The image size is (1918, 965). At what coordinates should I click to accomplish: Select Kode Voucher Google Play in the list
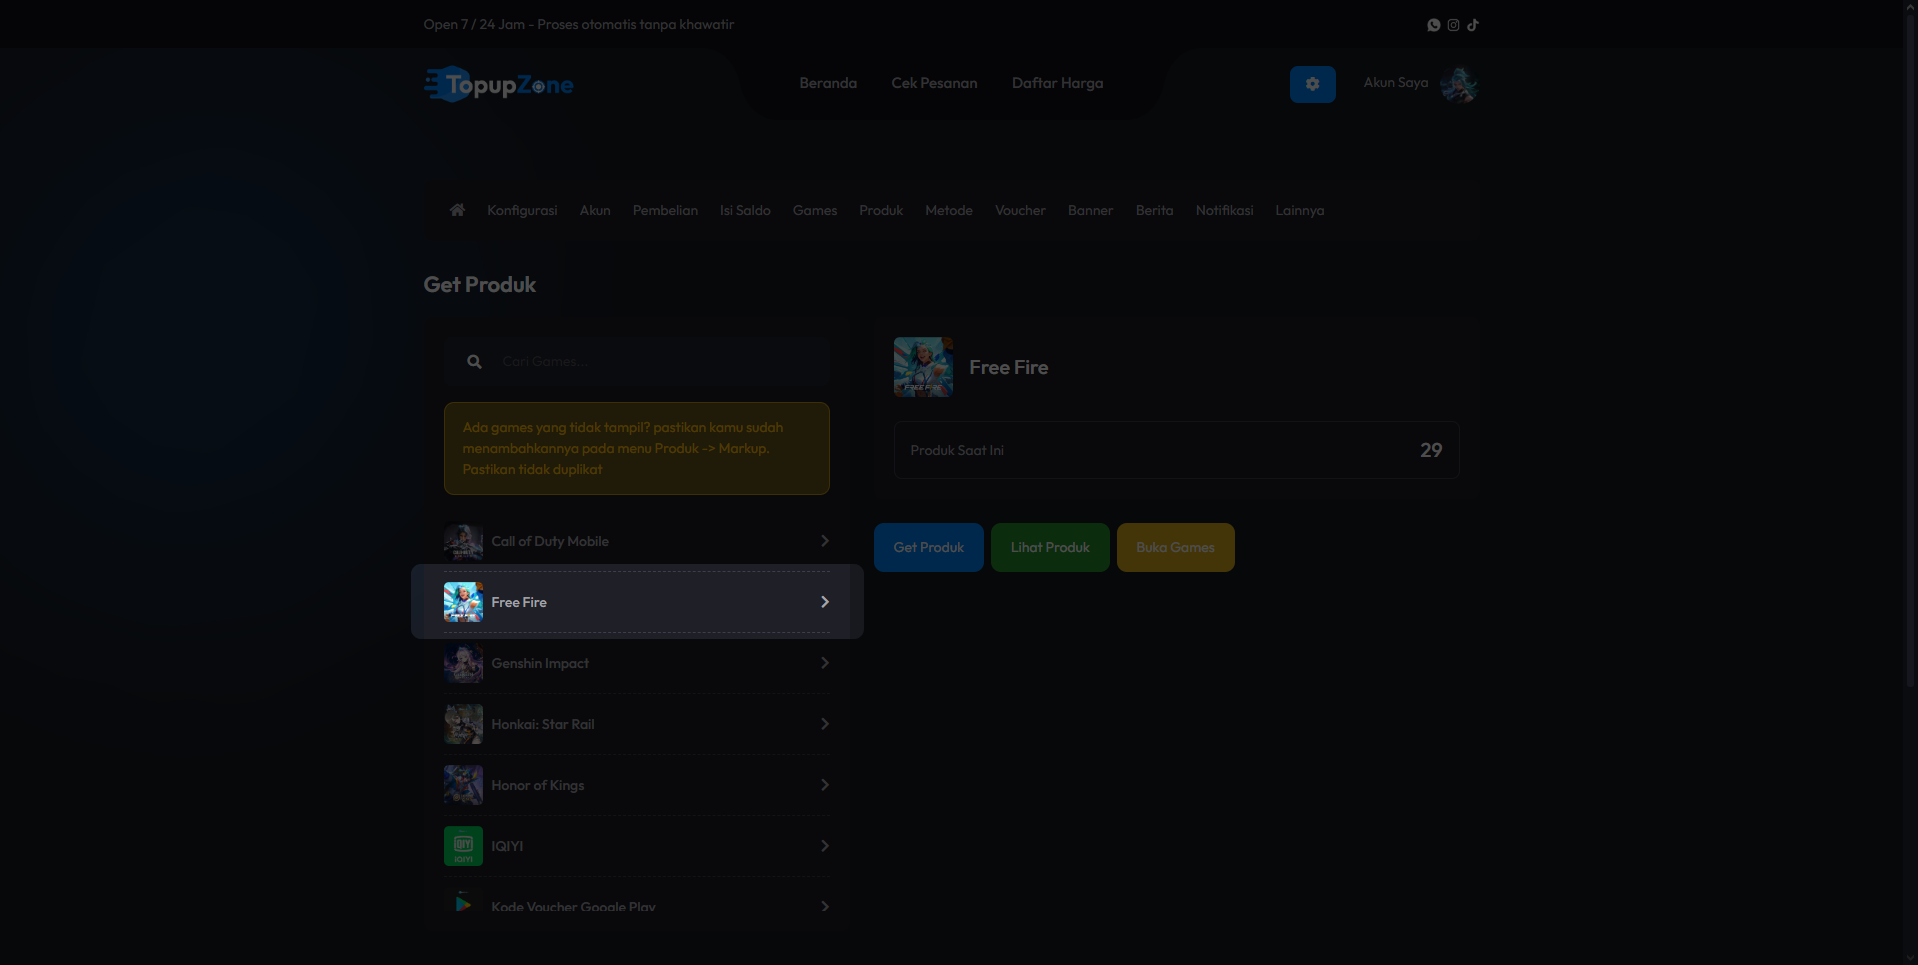tap(574, 906)
